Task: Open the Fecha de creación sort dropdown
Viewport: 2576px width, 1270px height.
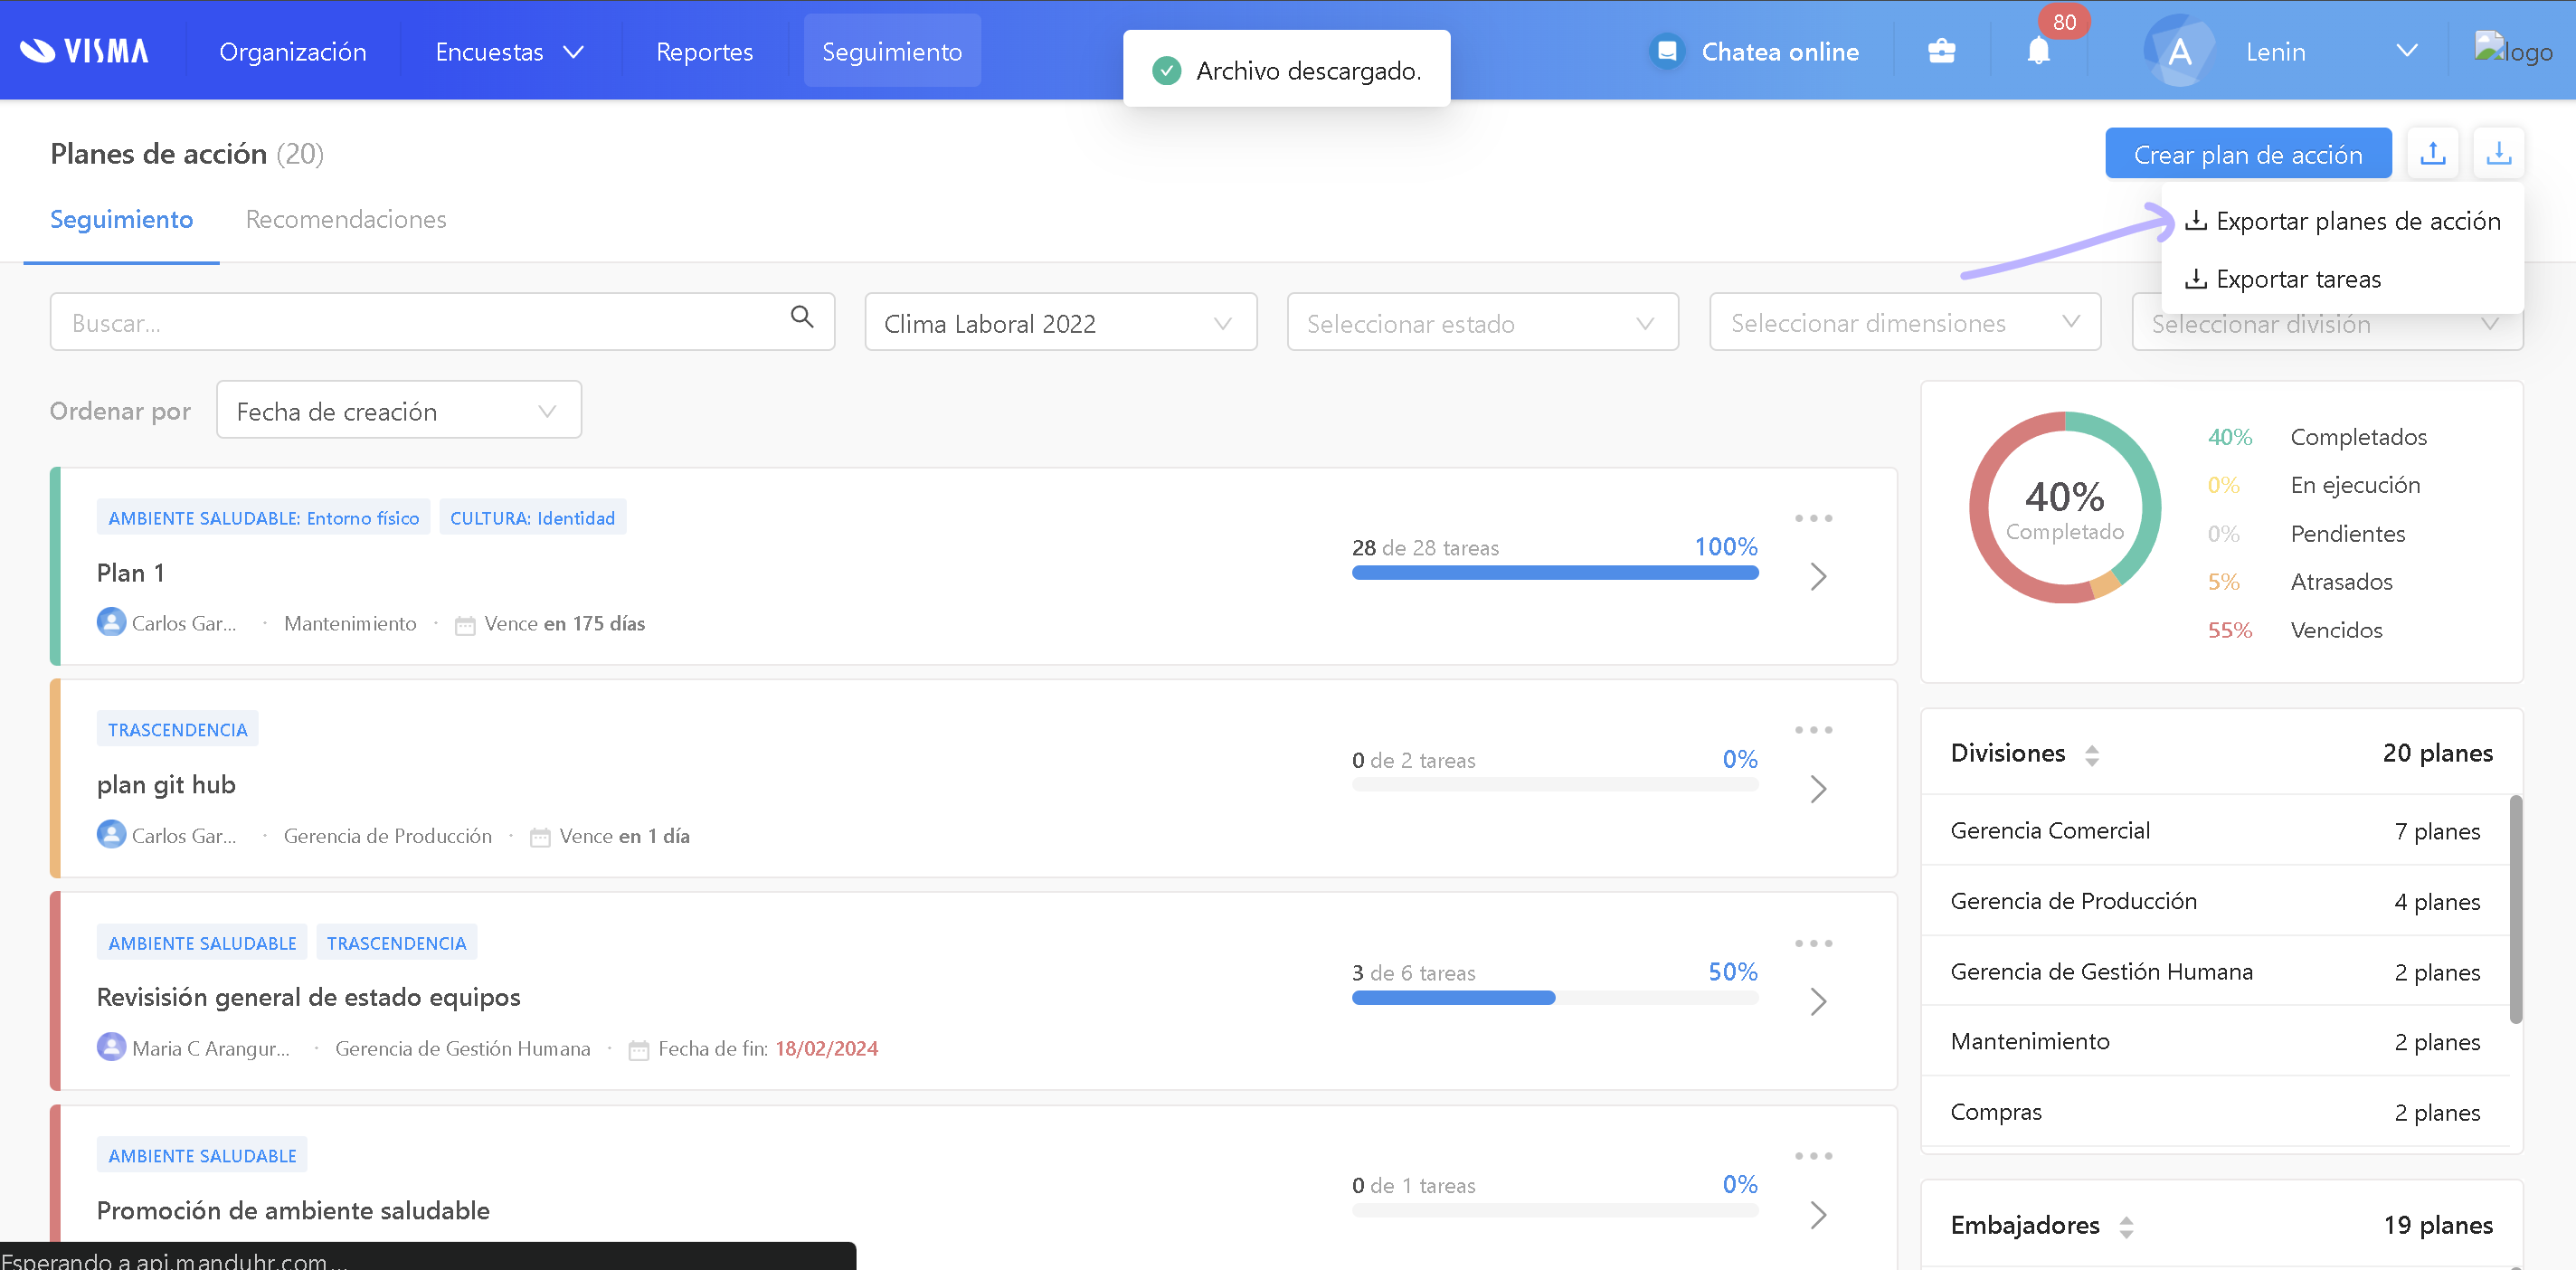Action: [398, 411]
